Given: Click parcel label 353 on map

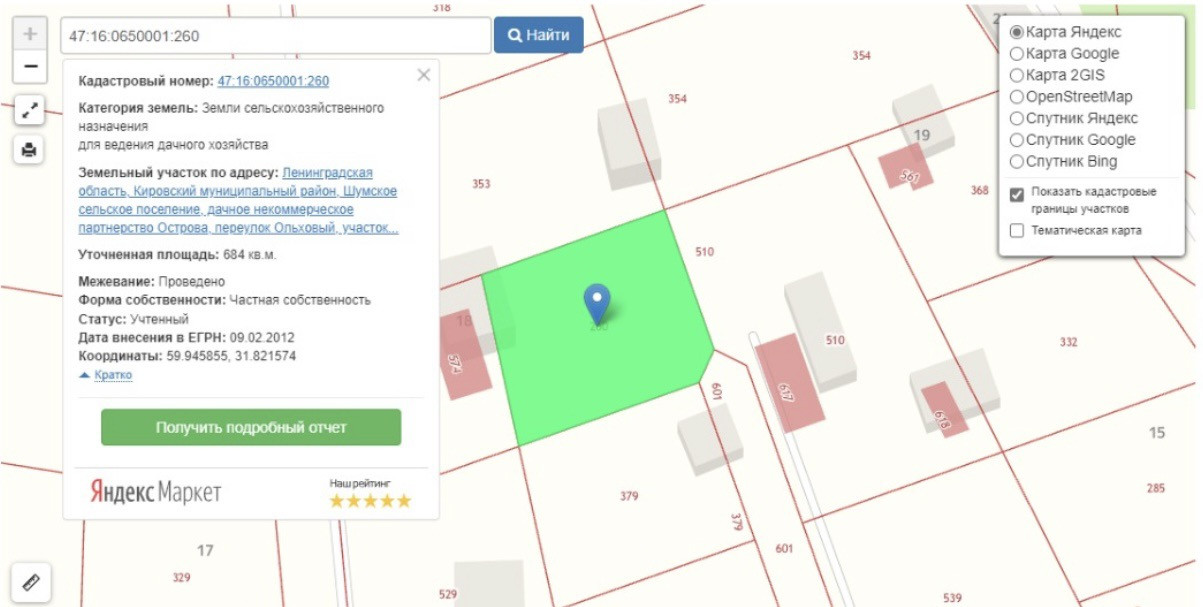Looking at the screenshot, I should [x=482, y=184].
